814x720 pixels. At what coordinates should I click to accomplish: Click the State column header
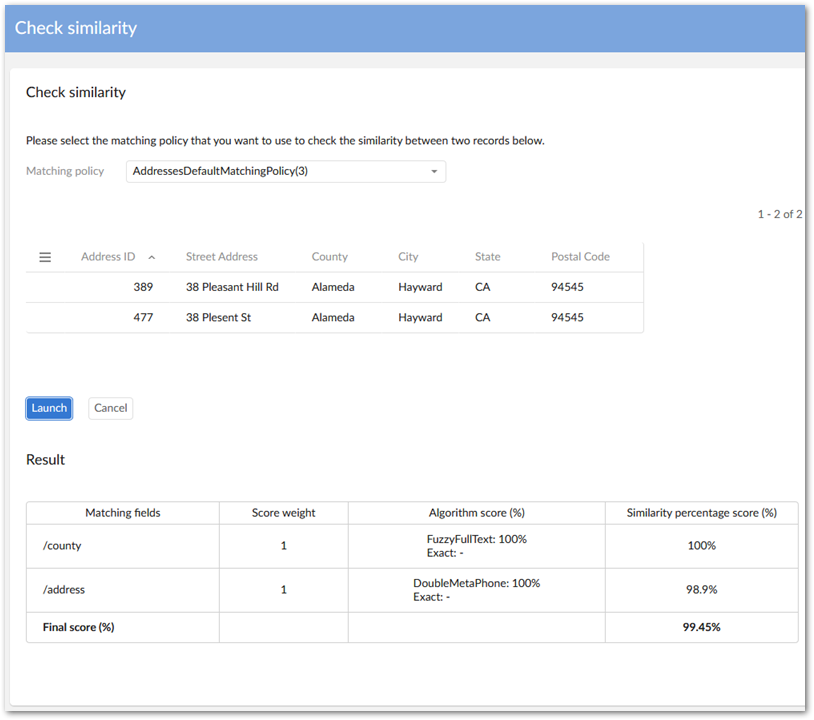point(487,257)
